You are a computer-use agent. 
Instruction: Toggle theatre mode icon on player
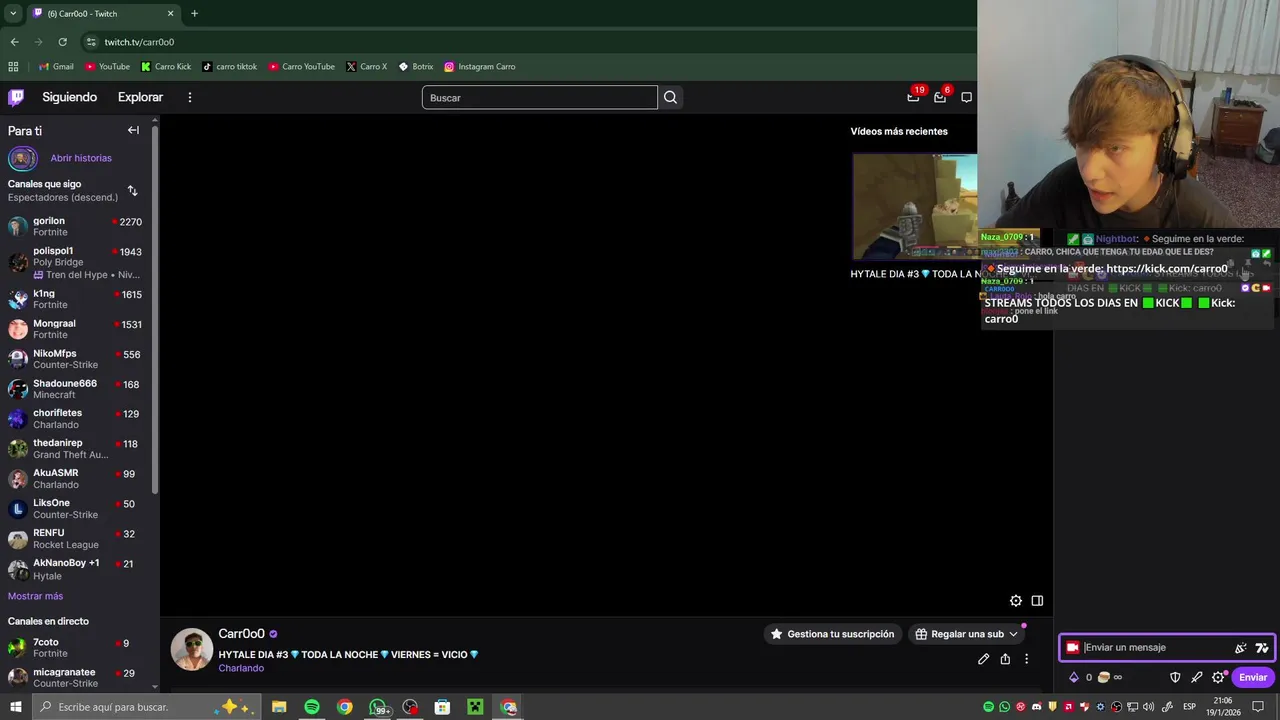click(1037, 601)
